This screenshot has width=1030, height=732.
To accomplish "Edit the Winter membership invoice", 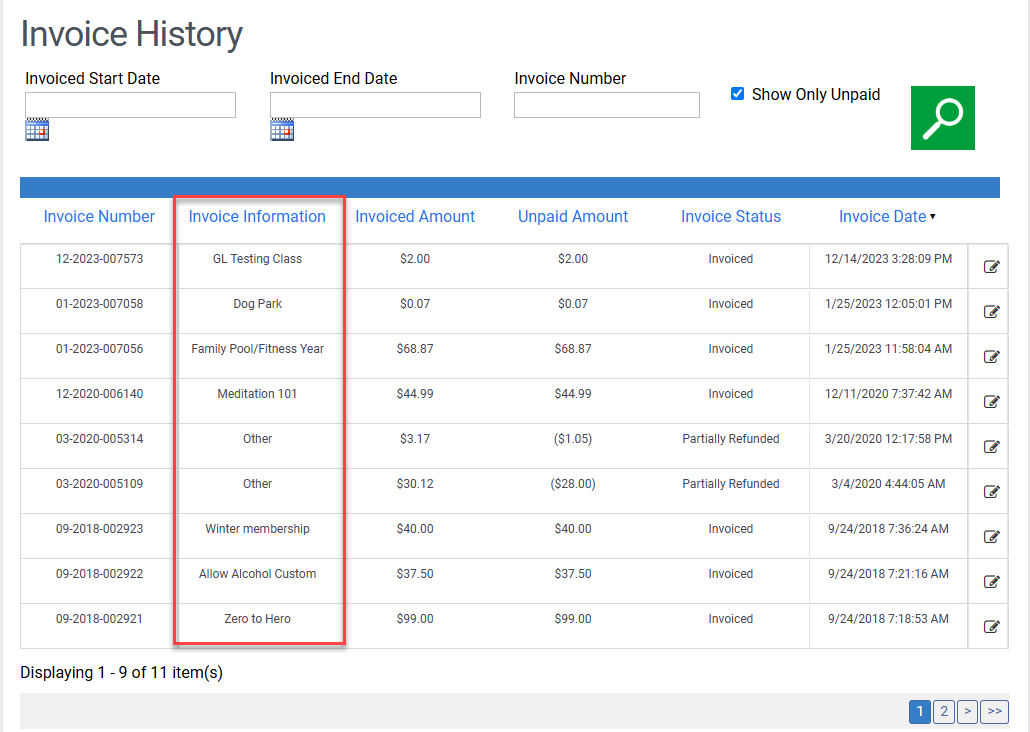I will [x=991, y=536].
